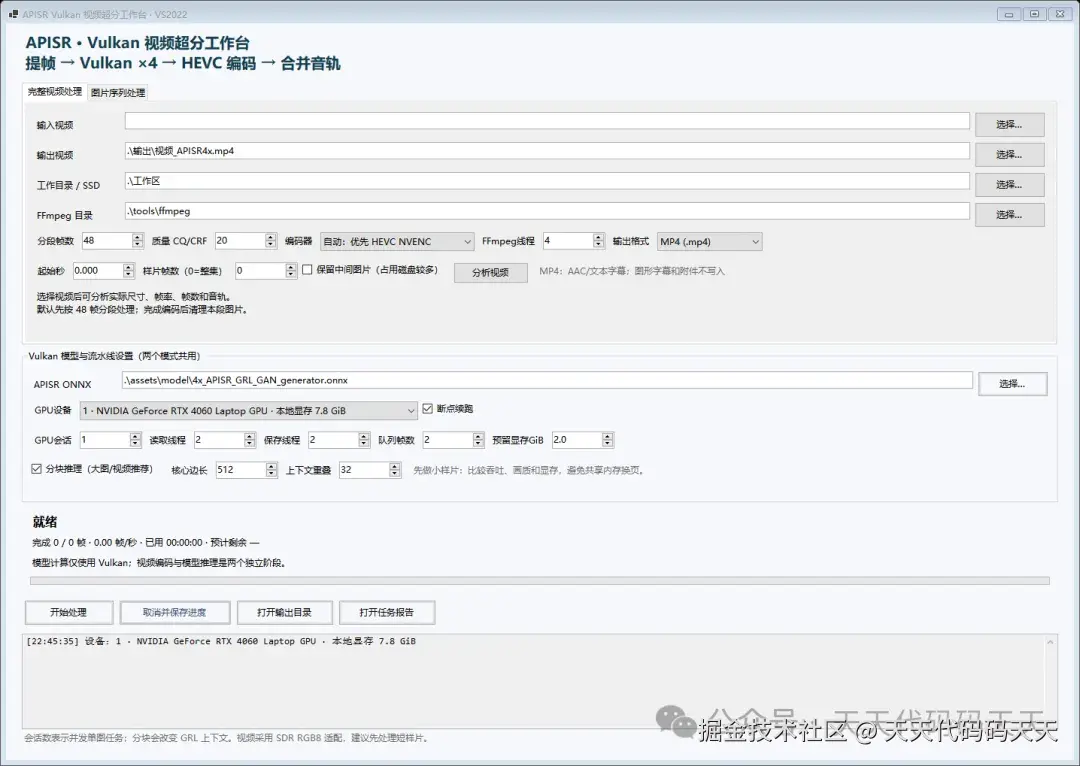
Task: Click the 分段帧数 value field 48
Action: (106, 240)
